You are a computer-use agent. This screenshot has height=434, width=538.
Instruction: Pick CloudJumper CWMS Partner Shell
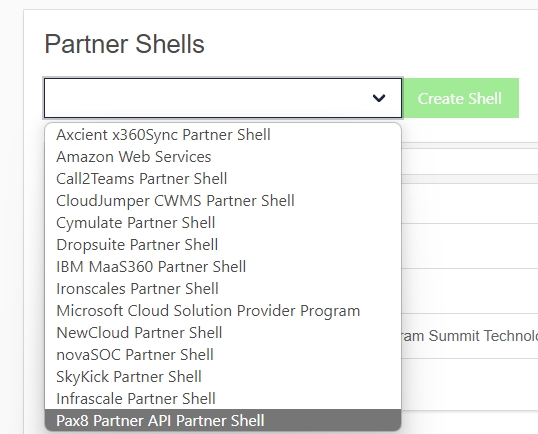pyautogui.click(x=223, y=200)
